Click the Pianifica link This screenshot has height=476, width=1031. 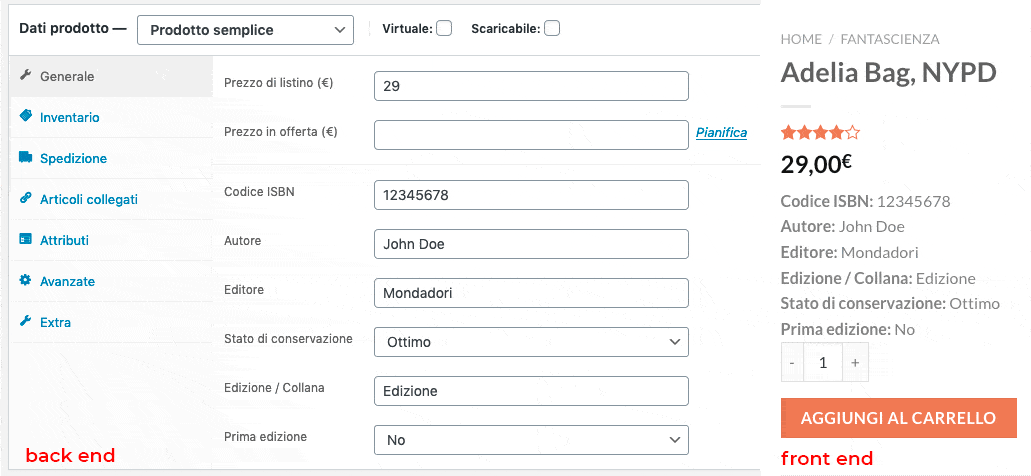tap(721, 133)
